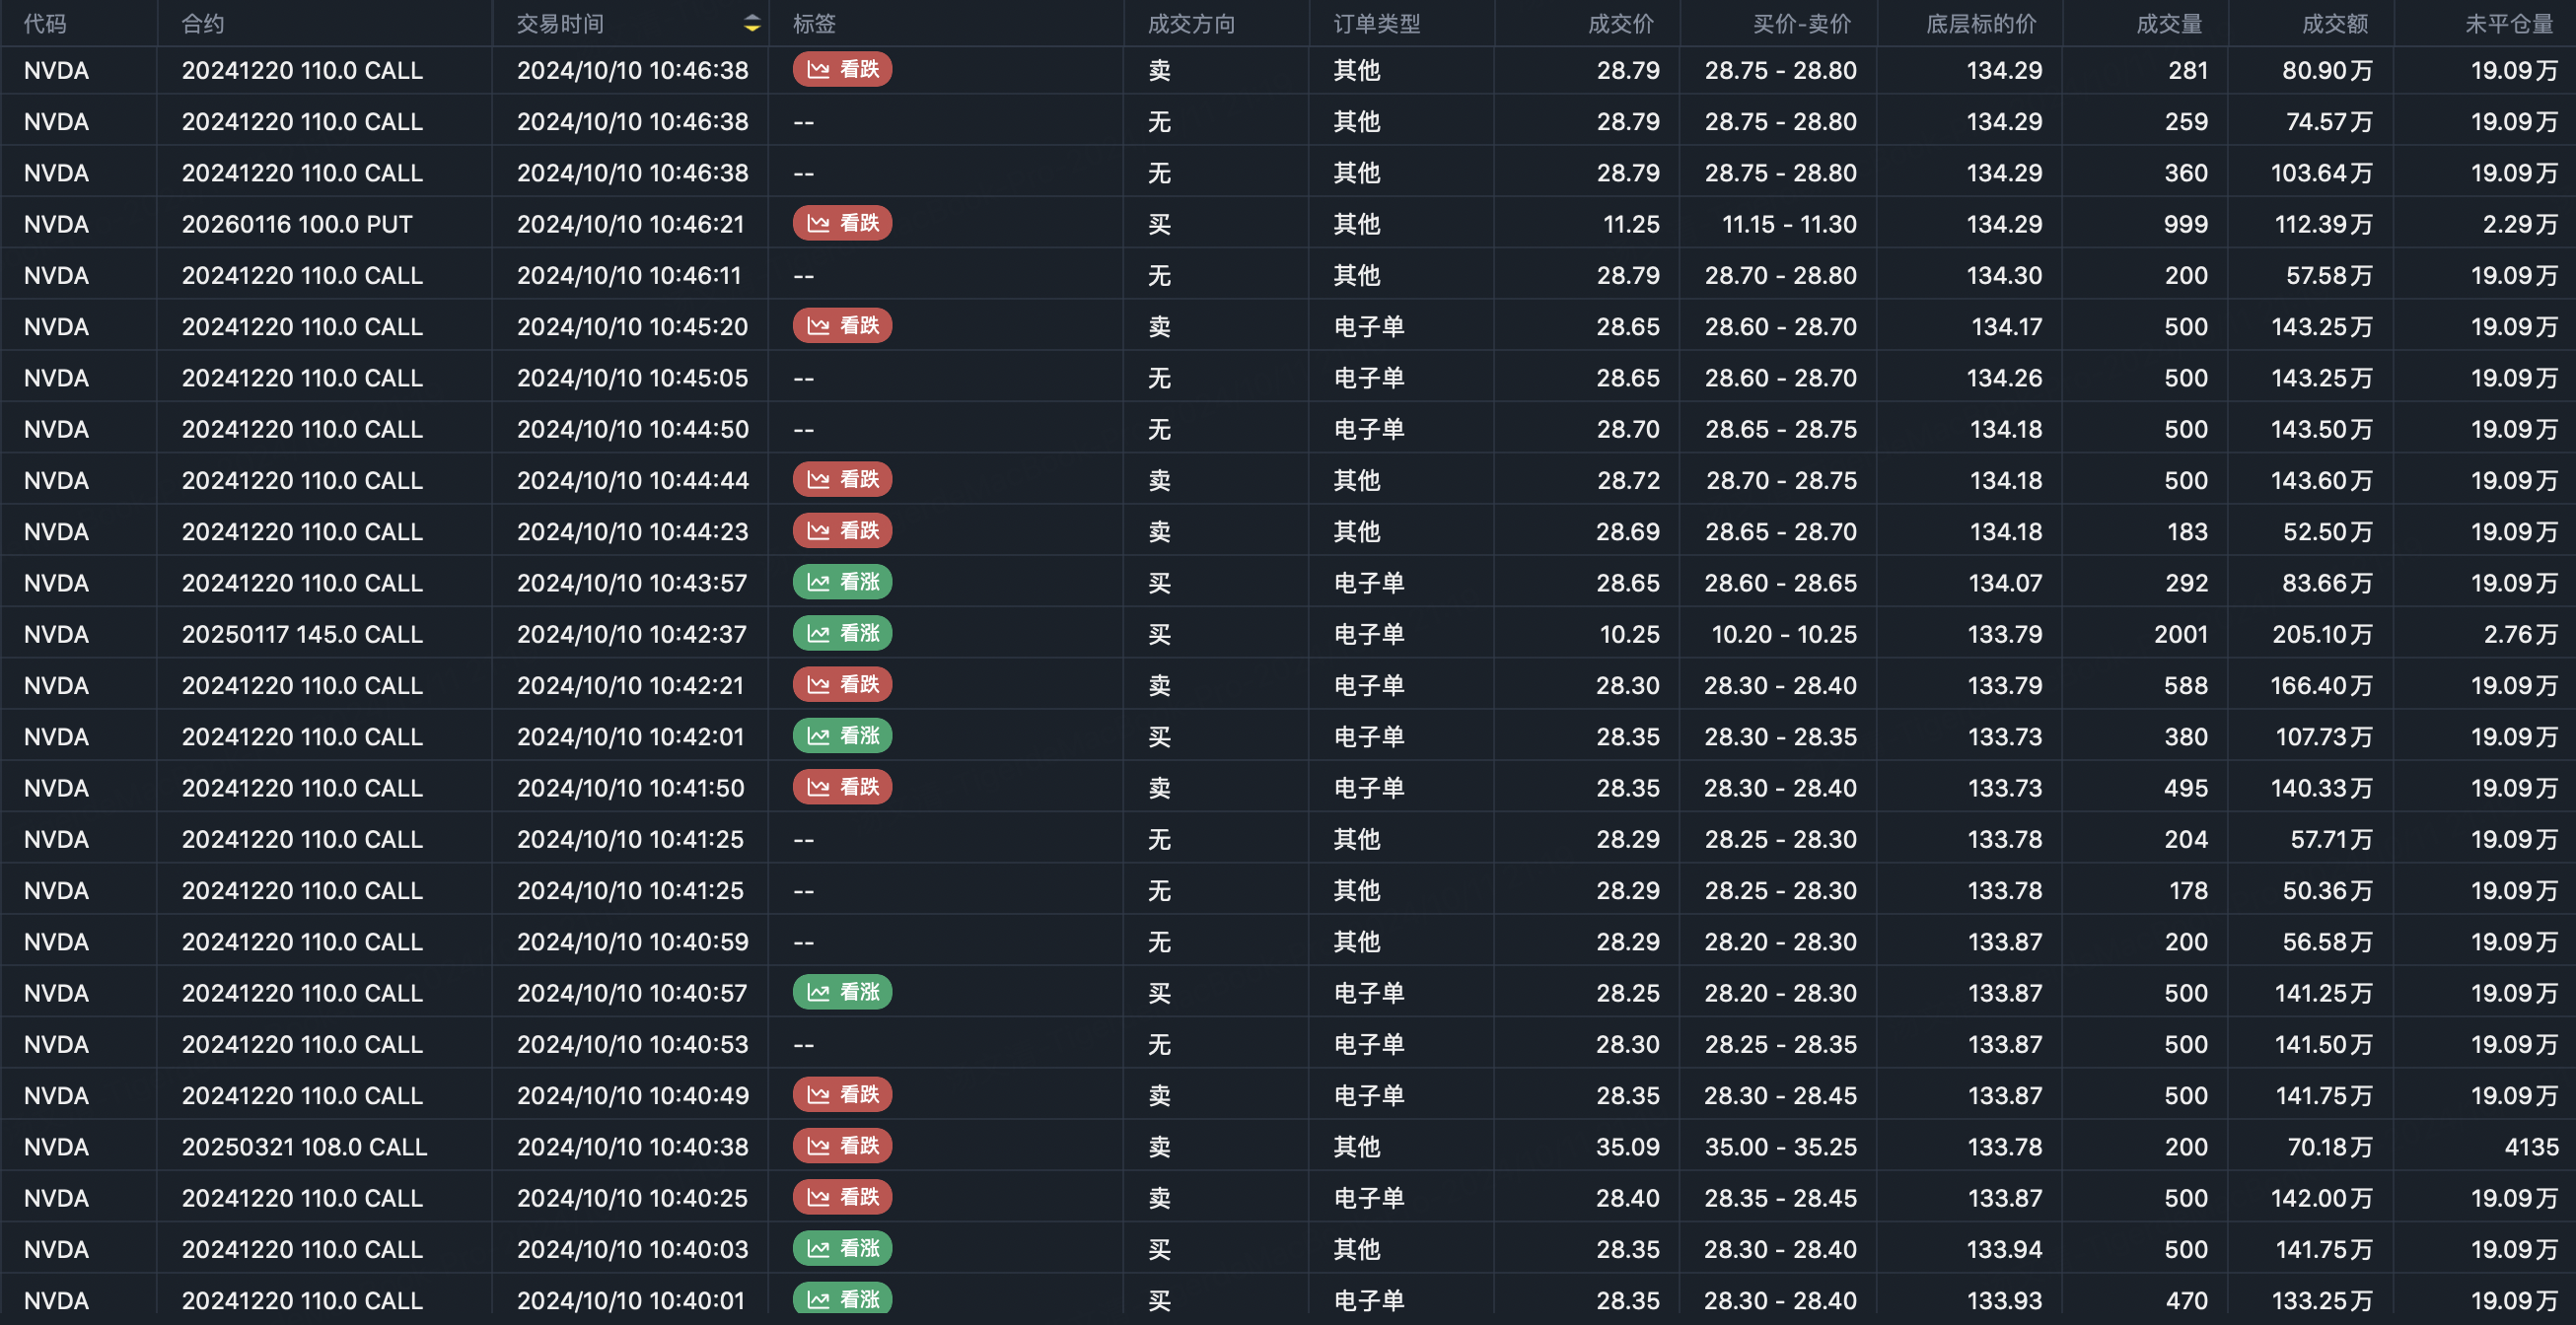Image resolution: width=2576 pixels, height=1325 pixels.
Task: Click the underlying price 134.07
Action: [2006, 583]
